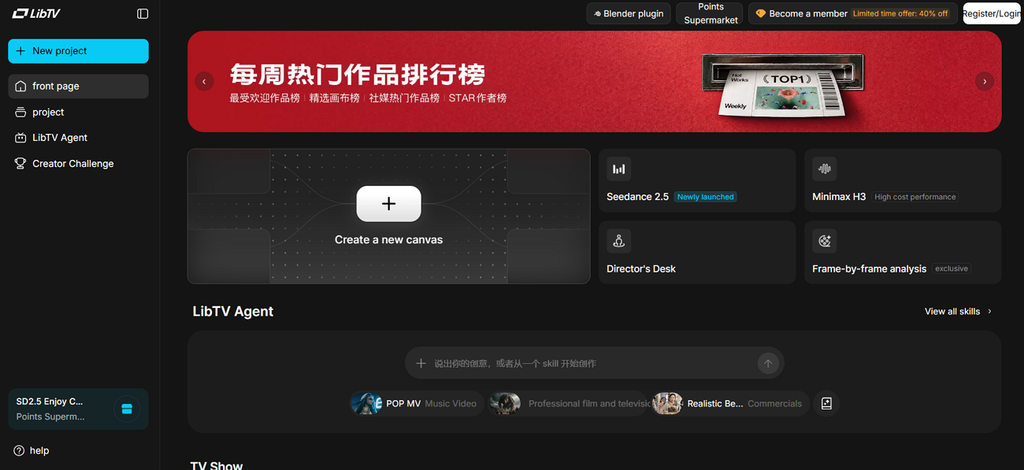
Task: Focus the LibTV Agent prompt input
Action: point(594,363)
